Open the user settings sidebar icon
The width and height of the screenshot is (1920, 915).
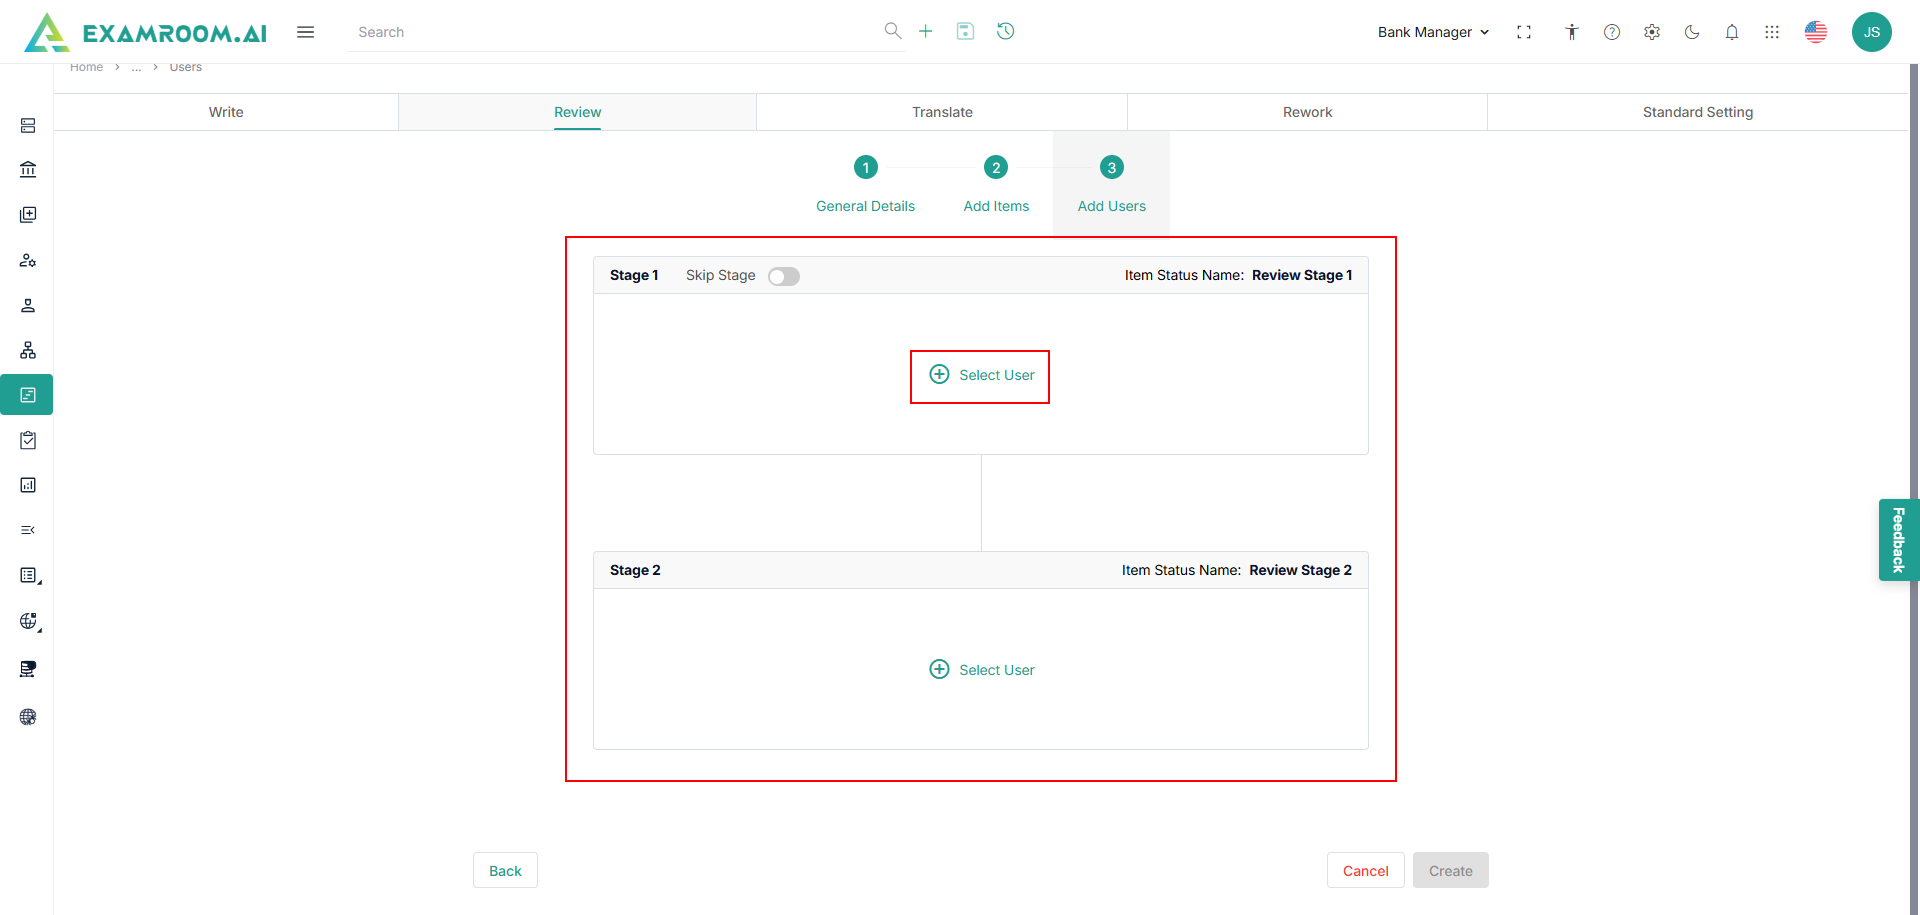[28, 260]
